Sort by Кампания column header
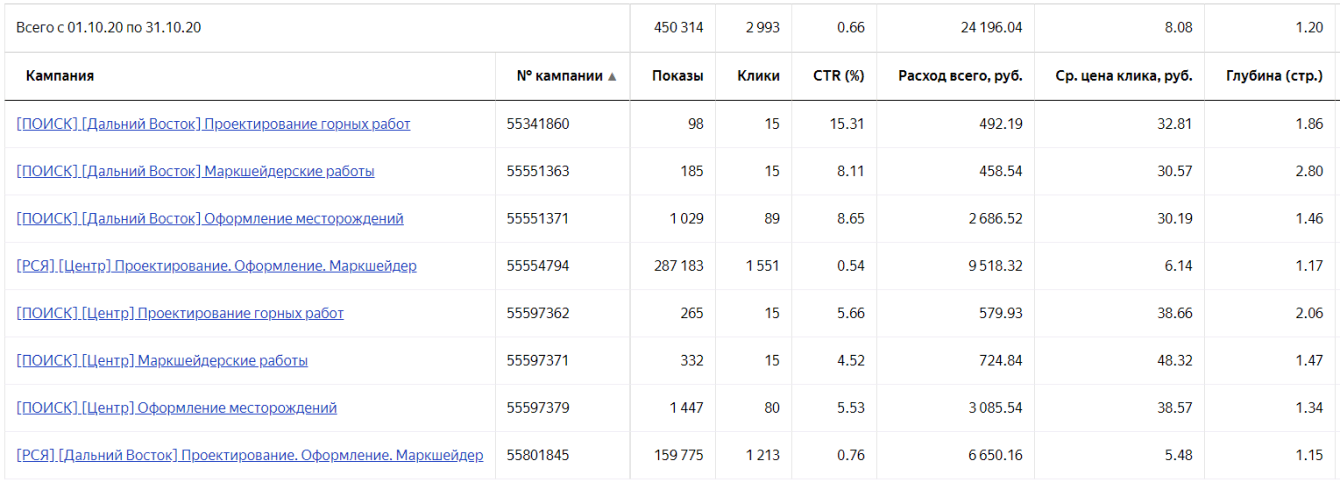This screenshot has width=1340, height=488. [60, 76]
